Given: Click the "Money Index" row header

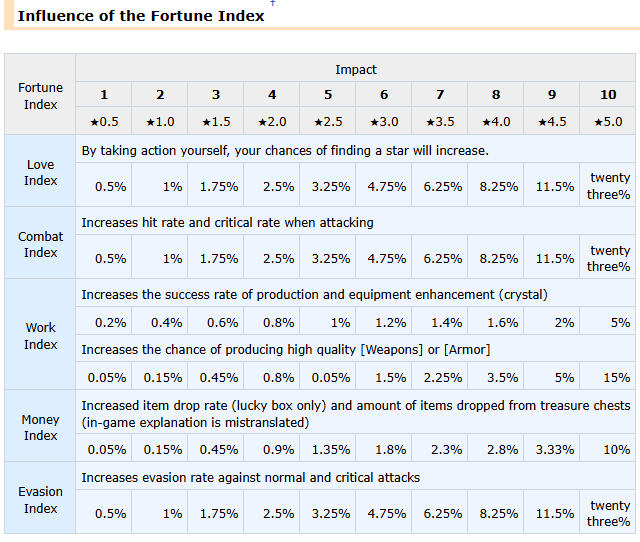Looking at the screenshot, I should click(x=41, y=427).
